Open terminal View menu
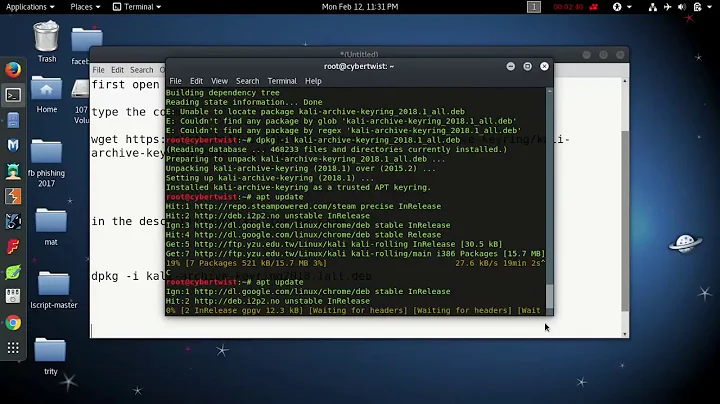The height and width of the screenshot is (404, 720). coord(219,81)
